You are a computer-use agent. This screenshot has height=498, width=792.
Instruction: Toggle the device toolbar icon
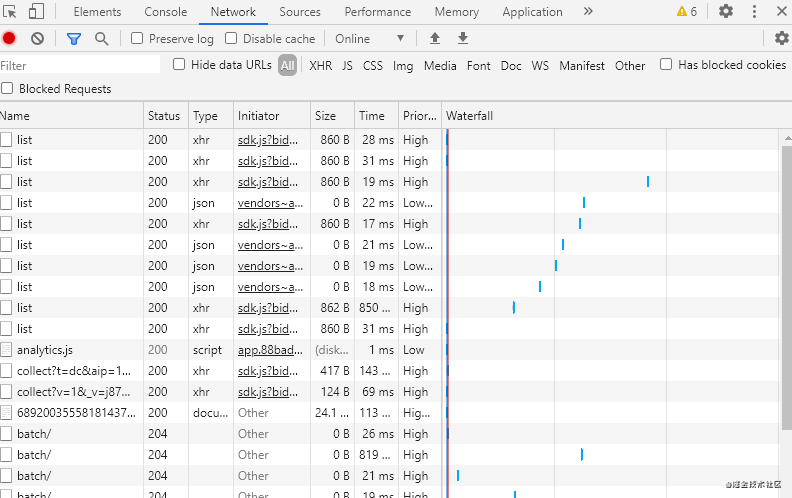tap(36, 11)
